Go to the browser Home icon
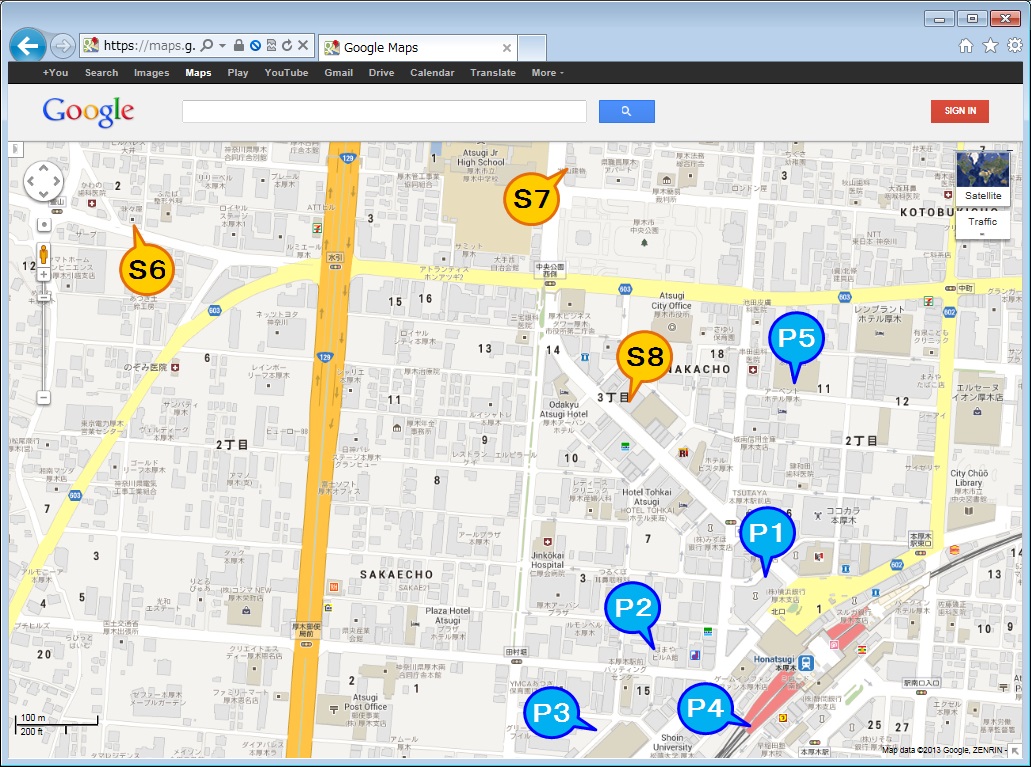The height and width of the screenshot is (767, 1031). 965,45
